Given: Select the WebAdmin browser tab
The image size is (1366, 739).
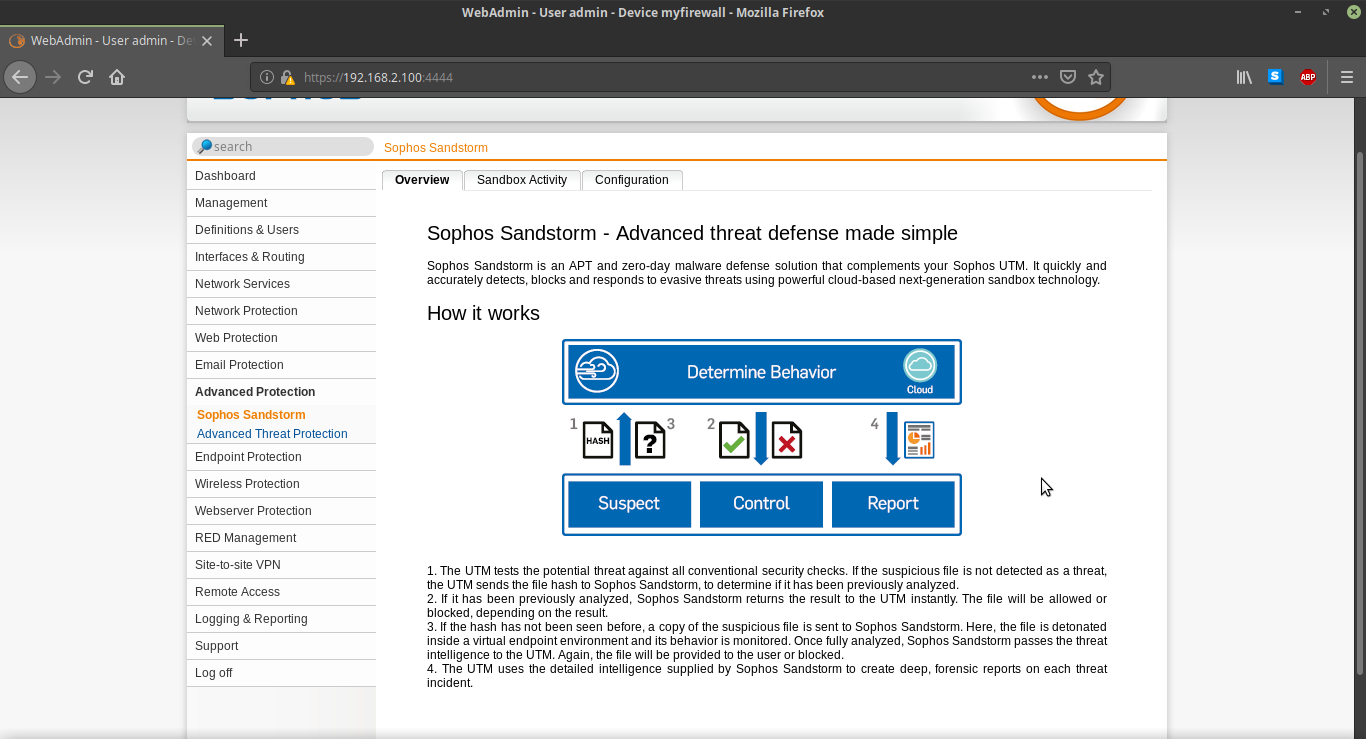Looking at the screenshot, I should click(110, 41).
